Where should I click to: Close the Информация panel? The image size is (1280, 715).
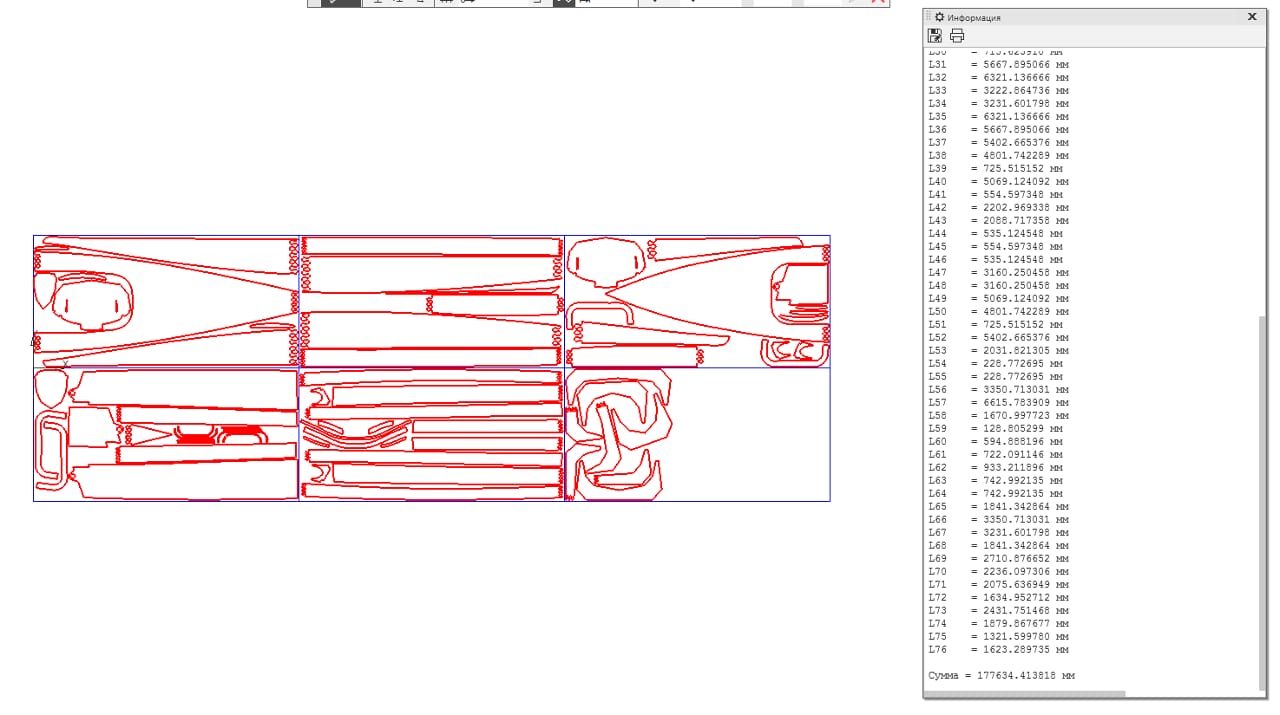tap(1252, 17)
